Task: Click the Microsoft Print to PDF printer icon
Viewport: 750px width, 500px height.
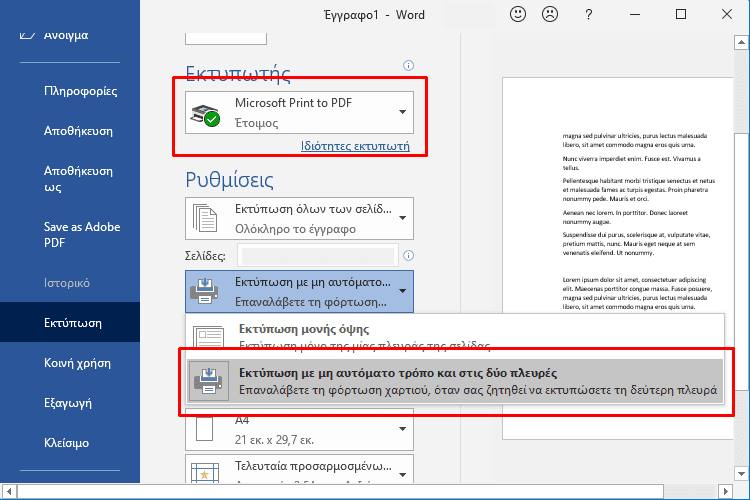Action: point(205,115)
